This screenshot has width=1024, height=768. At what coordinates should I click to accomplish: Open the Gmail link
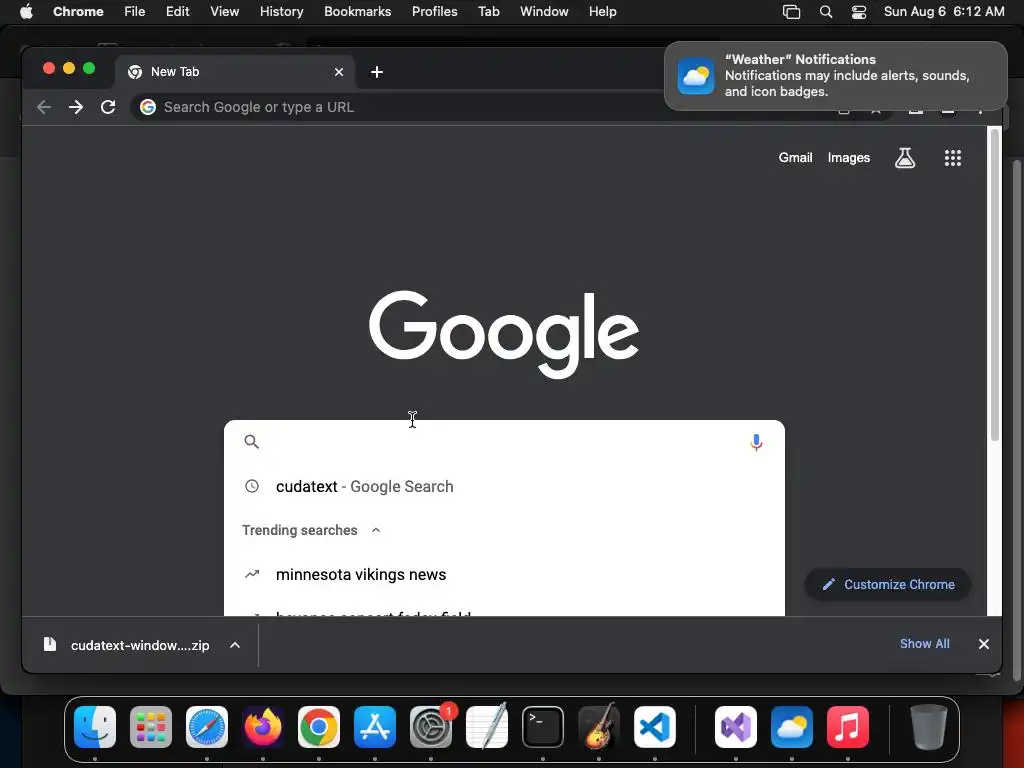795,158
